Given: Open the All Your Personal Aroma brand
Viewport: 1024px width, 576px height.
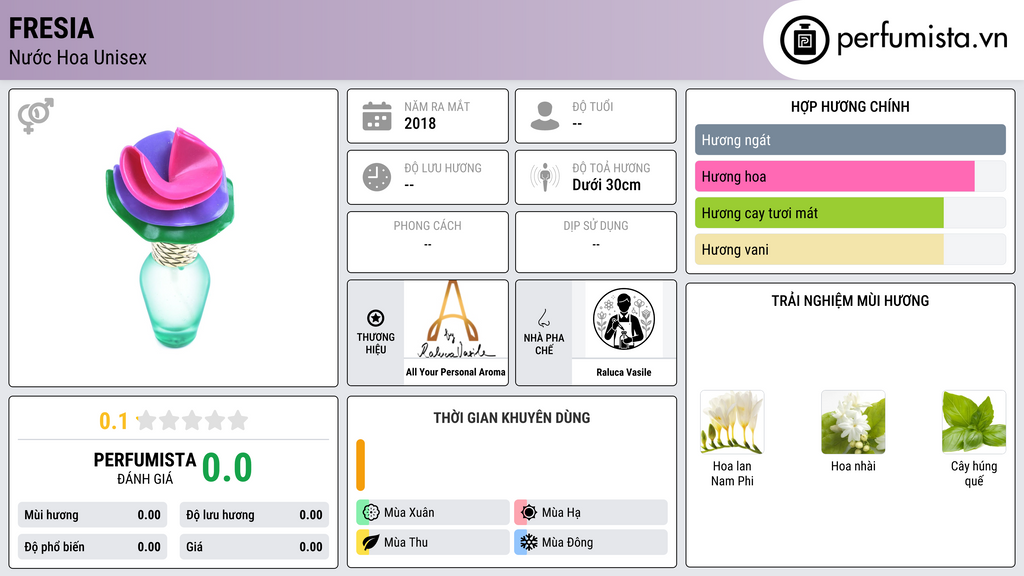Looking at the screenshot, I should [455, 372].
